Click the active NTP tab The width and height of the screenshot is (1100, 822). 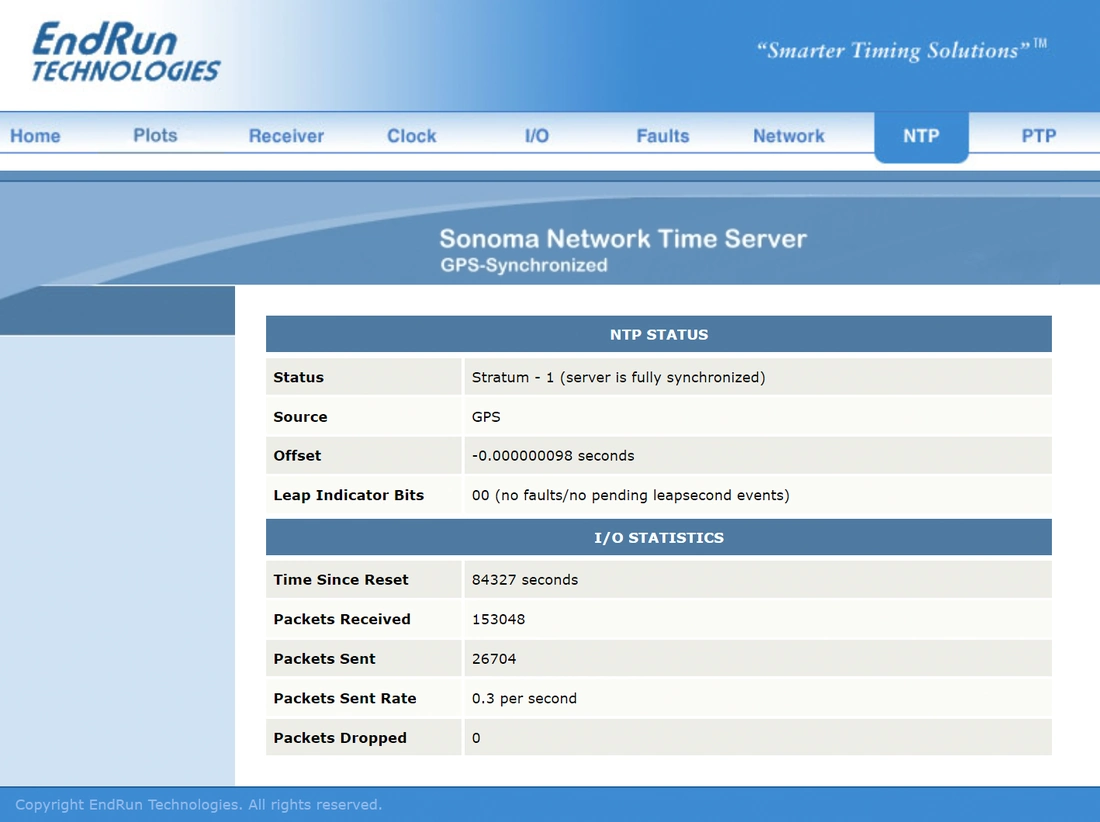tap(921, 136)
